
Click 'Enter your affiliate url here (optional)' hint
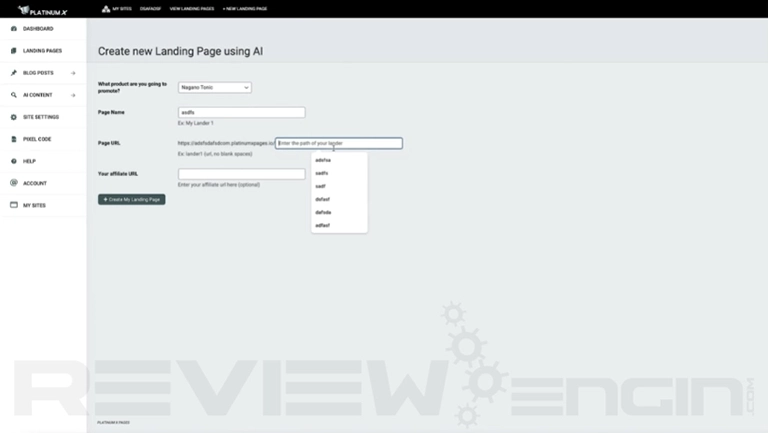coord(219,185)
